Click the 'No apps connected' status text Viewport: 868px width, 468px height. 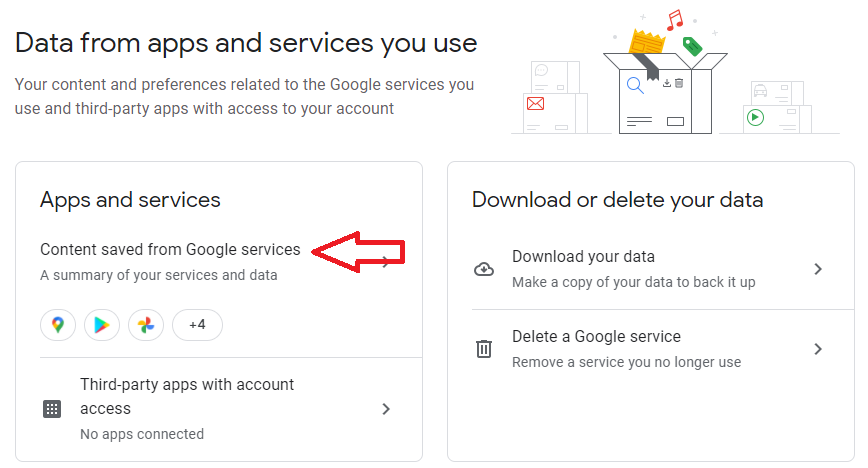click(142, 434)
